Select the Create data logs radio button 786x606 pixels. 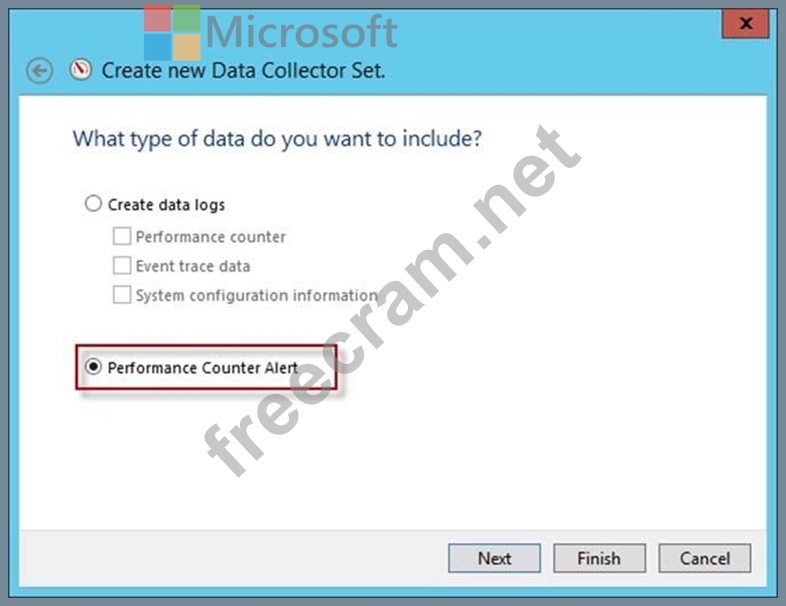click(93, 204)
